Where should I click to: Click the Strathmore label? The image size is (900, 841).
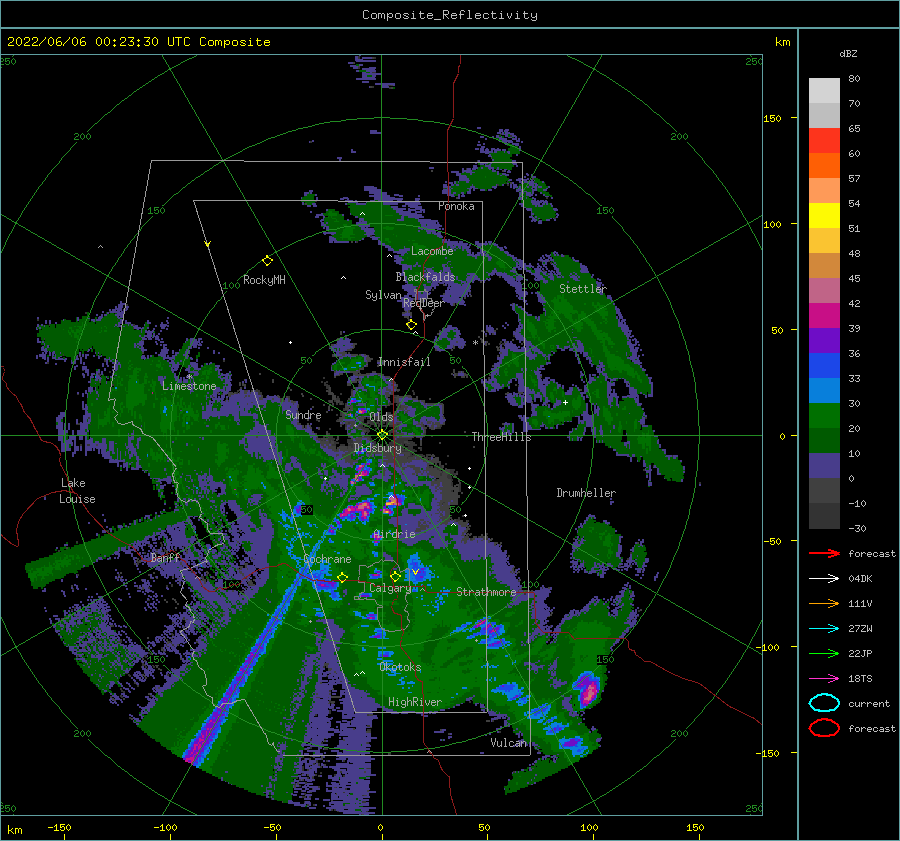[x=486, y=592]
